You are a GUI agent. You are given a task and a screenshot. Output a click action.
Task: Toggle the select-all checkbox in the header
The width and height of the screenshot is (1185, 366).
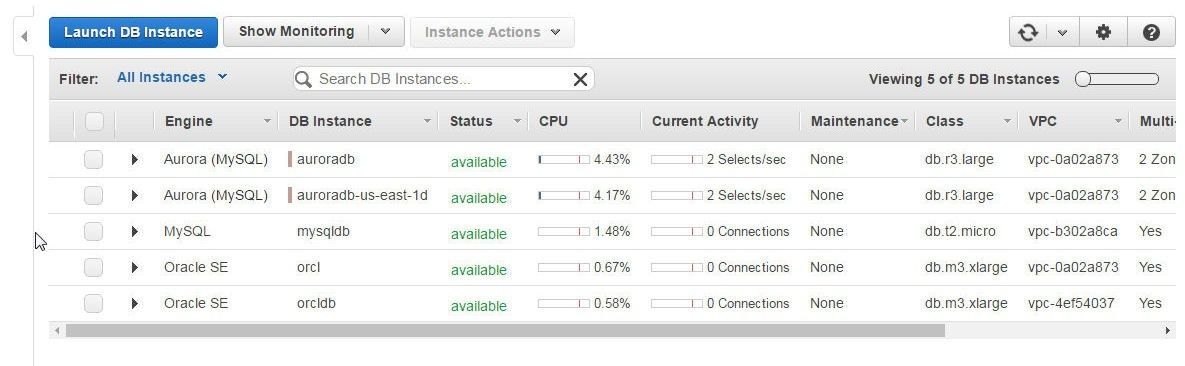[x=94, y=121]
